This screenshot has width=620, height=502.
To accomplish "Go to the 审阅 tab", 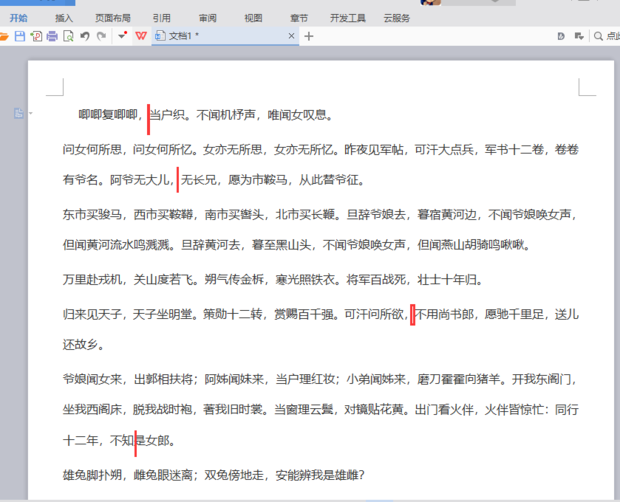I will tap(208, 18).
